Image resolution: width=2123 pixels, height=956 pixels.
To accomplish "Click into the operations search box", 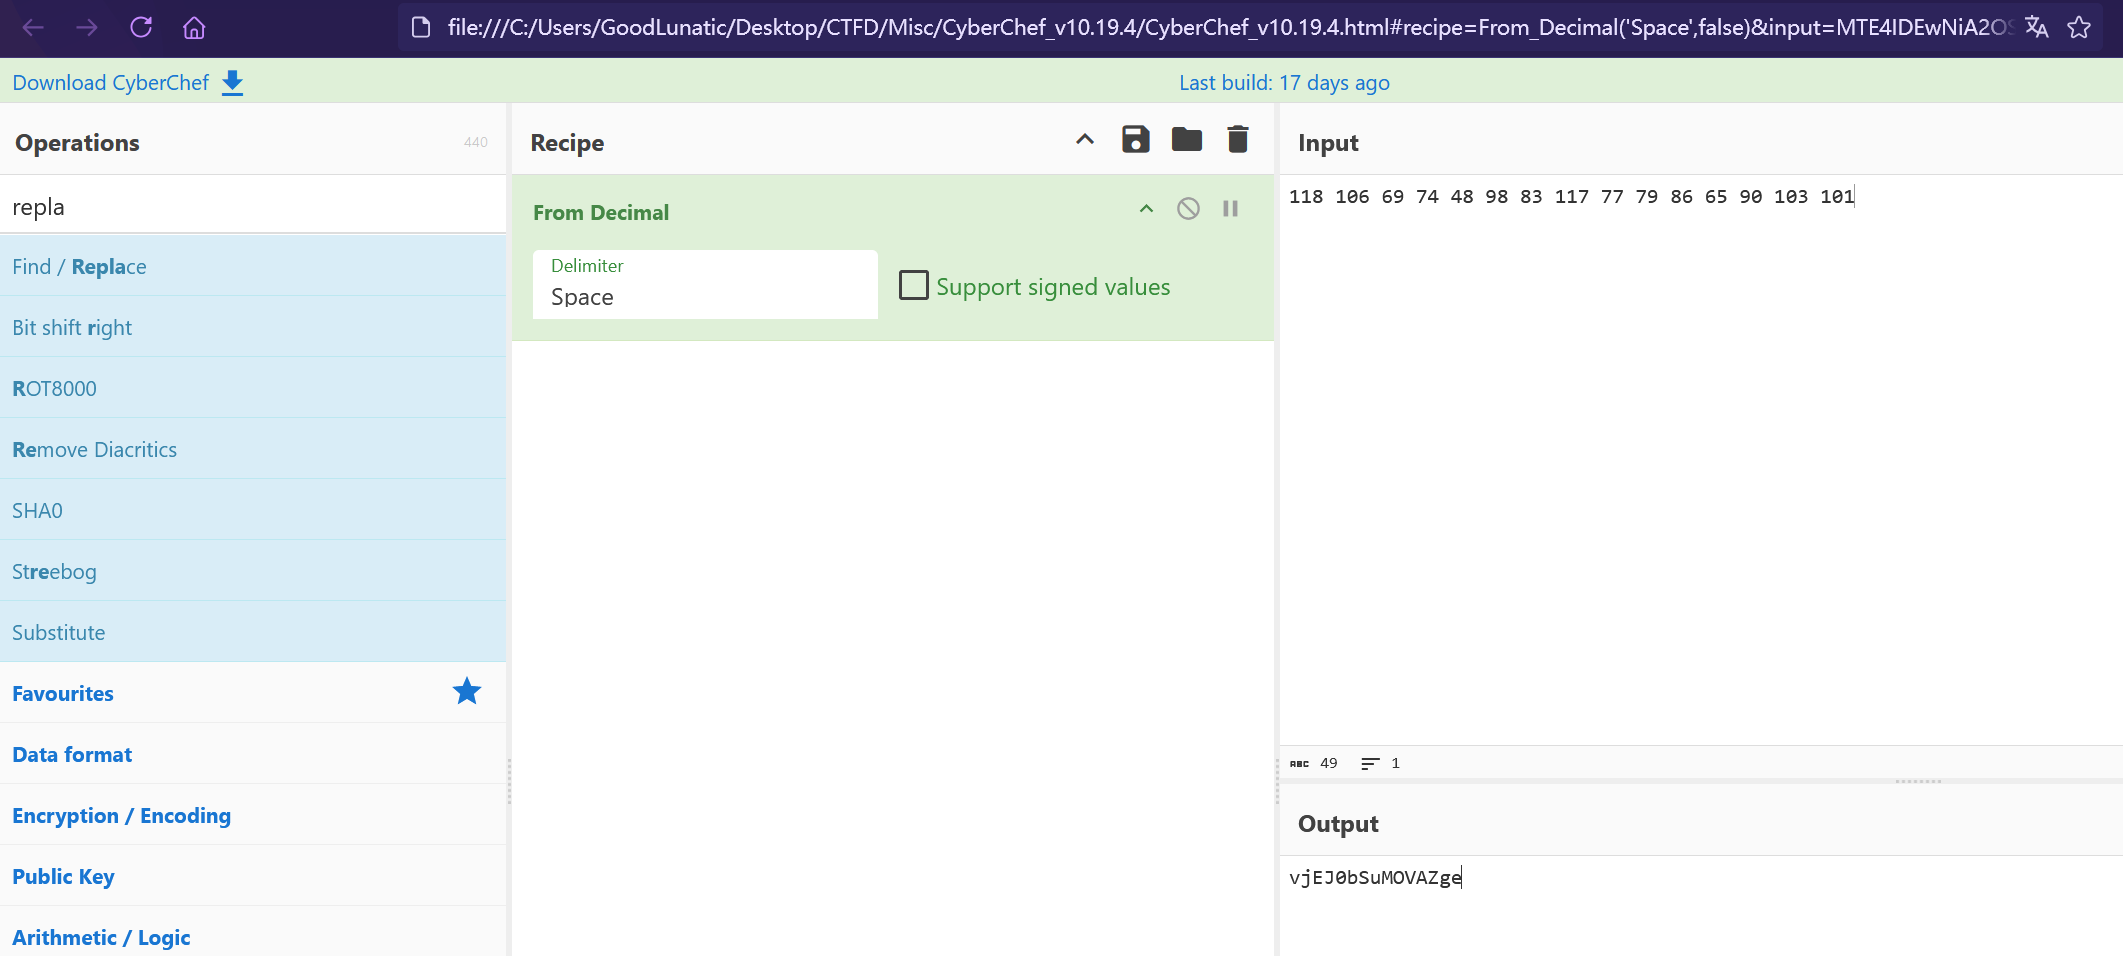I will pos(253,206).
